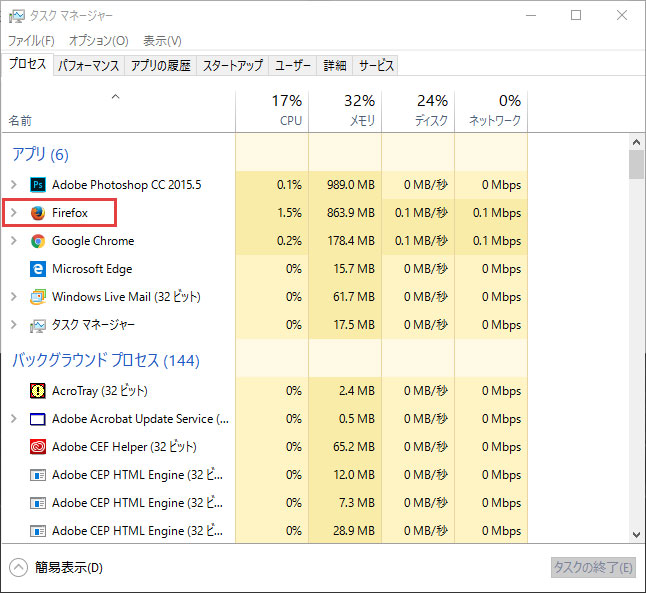Close the Task Manager window
Image resolution: width=646 pixels, height=593 pixels.
click(622, 16)
